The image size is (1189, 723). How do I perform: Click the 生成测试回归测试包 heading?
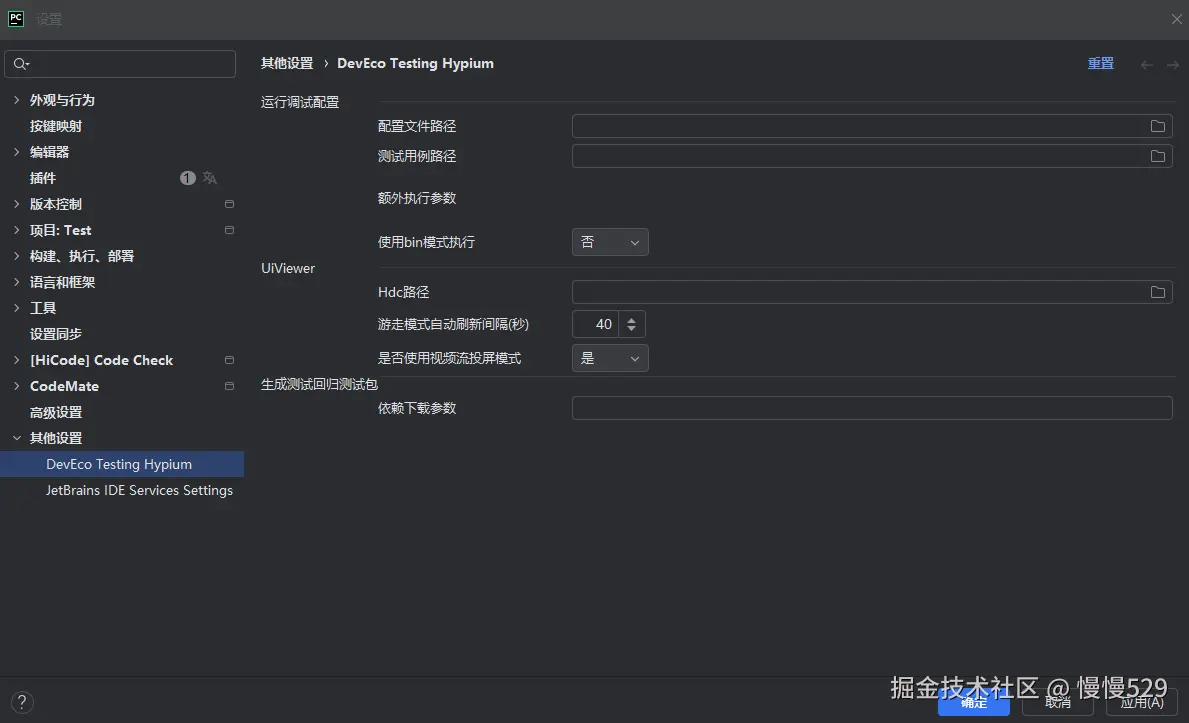point(319,384)
